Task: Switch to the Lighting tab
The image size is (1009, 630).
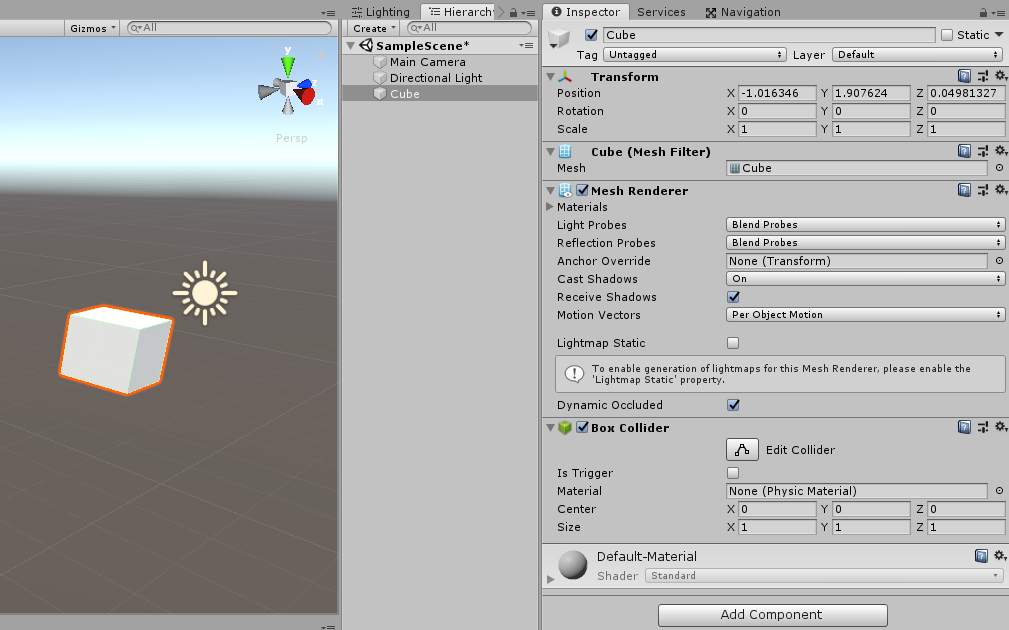Action: click(x=389, y=11)
